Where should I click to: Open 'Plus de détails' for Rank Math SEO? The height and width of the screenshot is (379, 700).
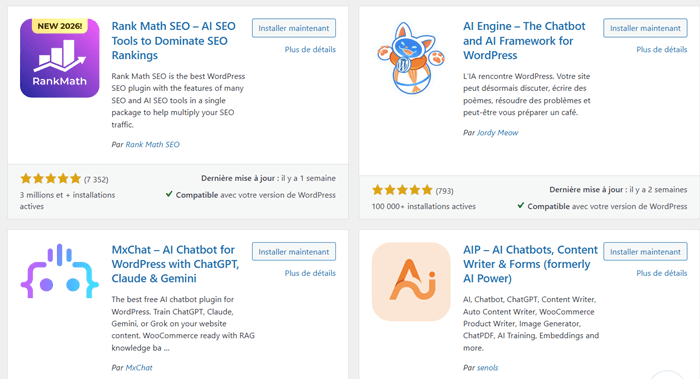click(310, 50)
